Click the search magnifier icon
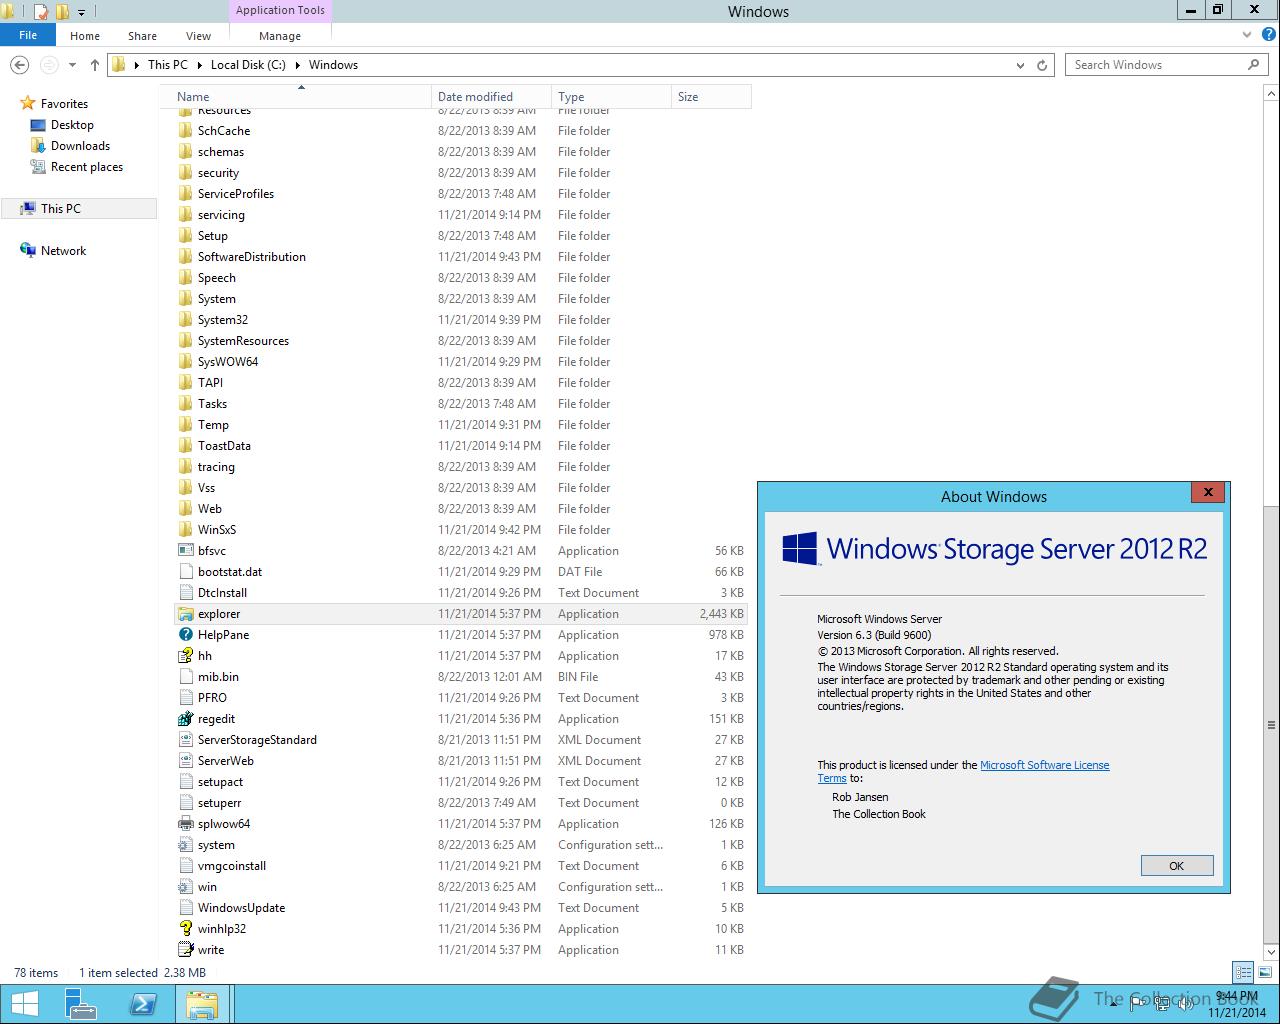Viewport: 1280px width, 1024px height. coord(1253,65)
